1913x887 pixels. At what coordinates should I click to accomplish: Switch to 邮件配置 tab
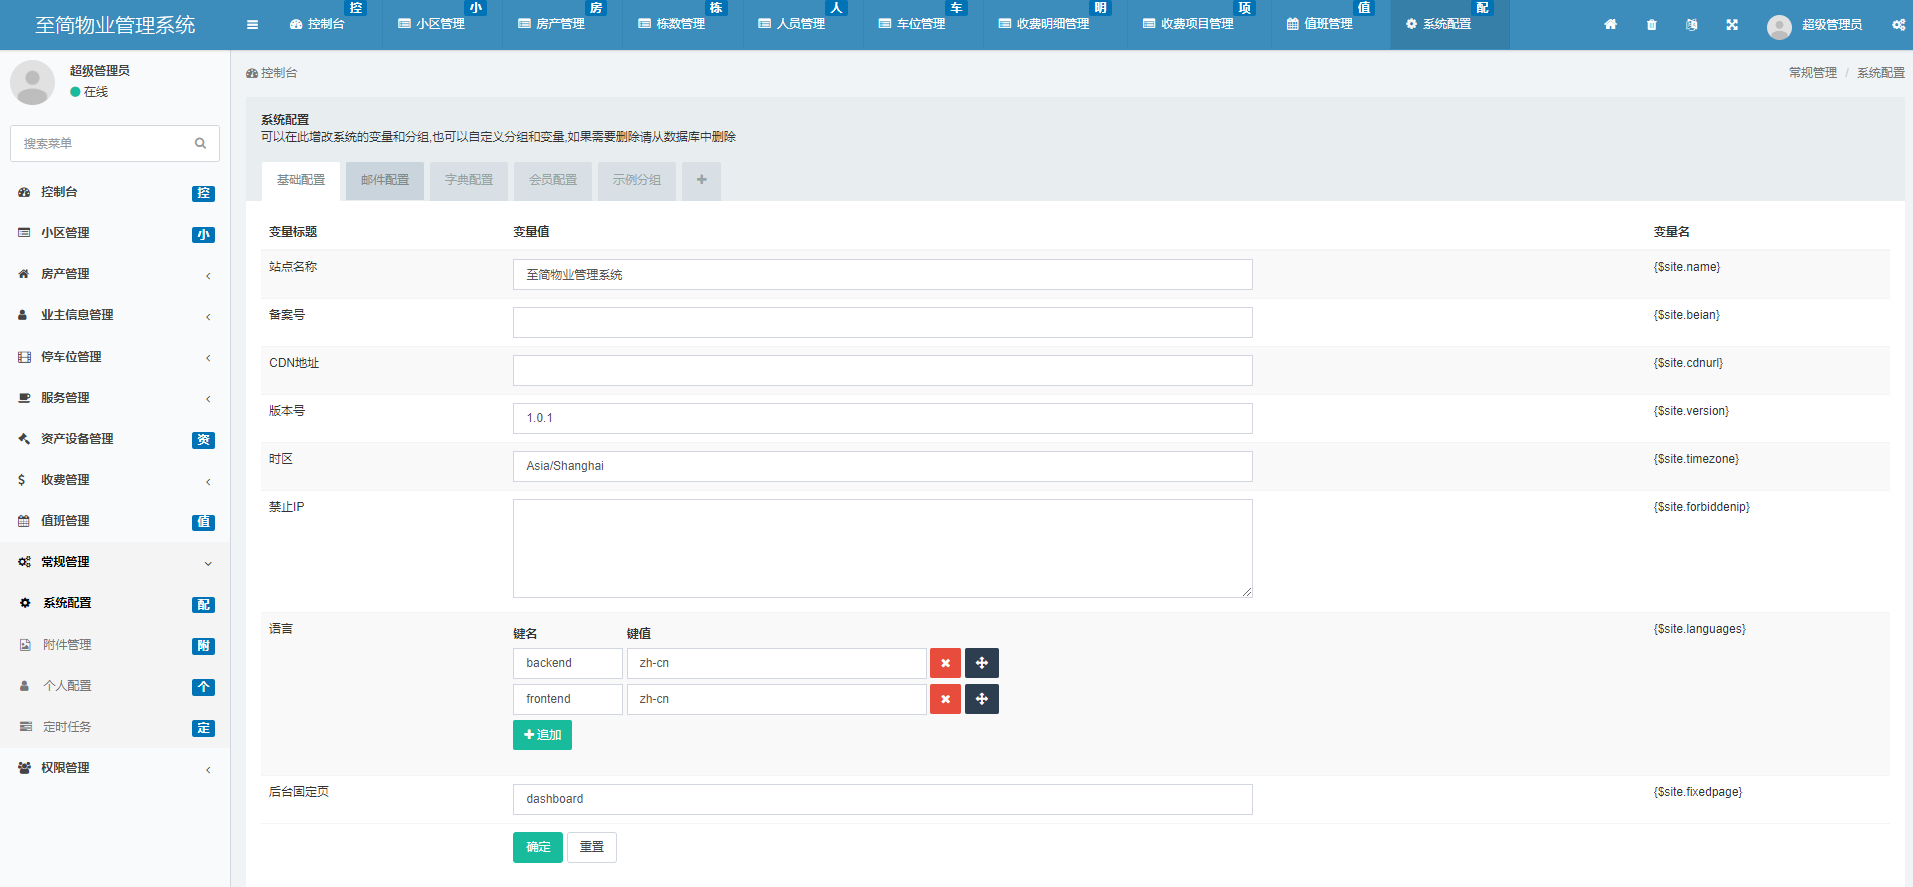point(385,181)
